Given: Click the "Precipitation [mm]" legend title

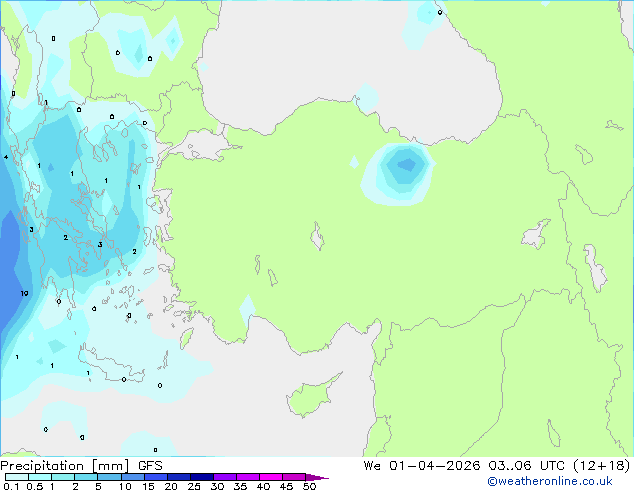Looking at the screenshot, I should 65,466.
